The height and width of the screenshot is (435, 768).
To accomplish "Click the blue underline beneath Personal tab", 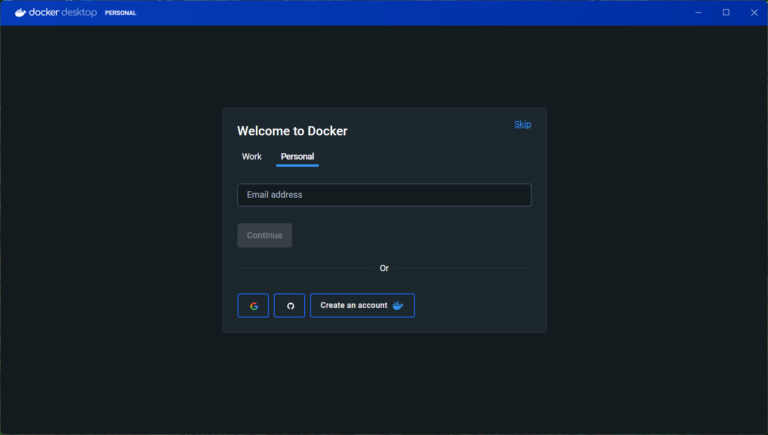I will [297, 165].
